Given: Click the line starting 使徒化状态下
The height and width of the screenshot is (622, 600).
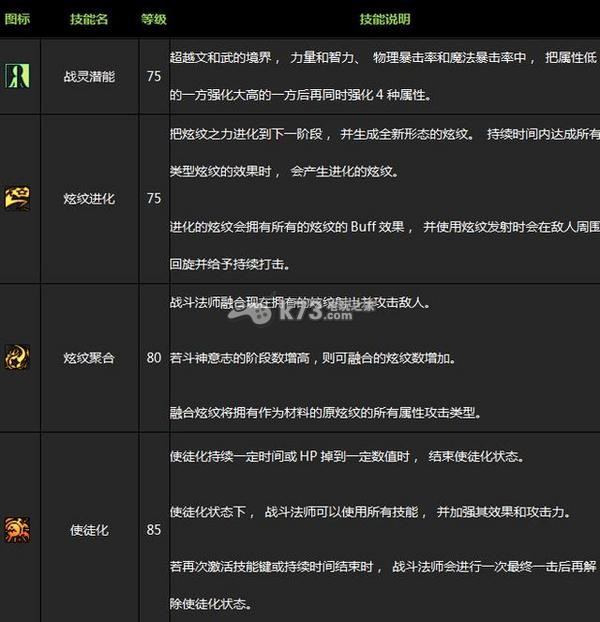Looking at the screenshot, I should pyautogui.click(x=370, y=512).
